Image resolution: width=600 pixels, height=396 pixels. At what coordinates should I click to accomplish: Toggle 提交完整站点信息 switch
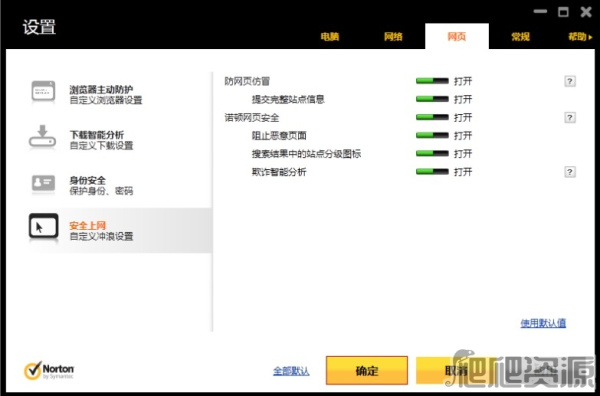(x=432, y=99)
